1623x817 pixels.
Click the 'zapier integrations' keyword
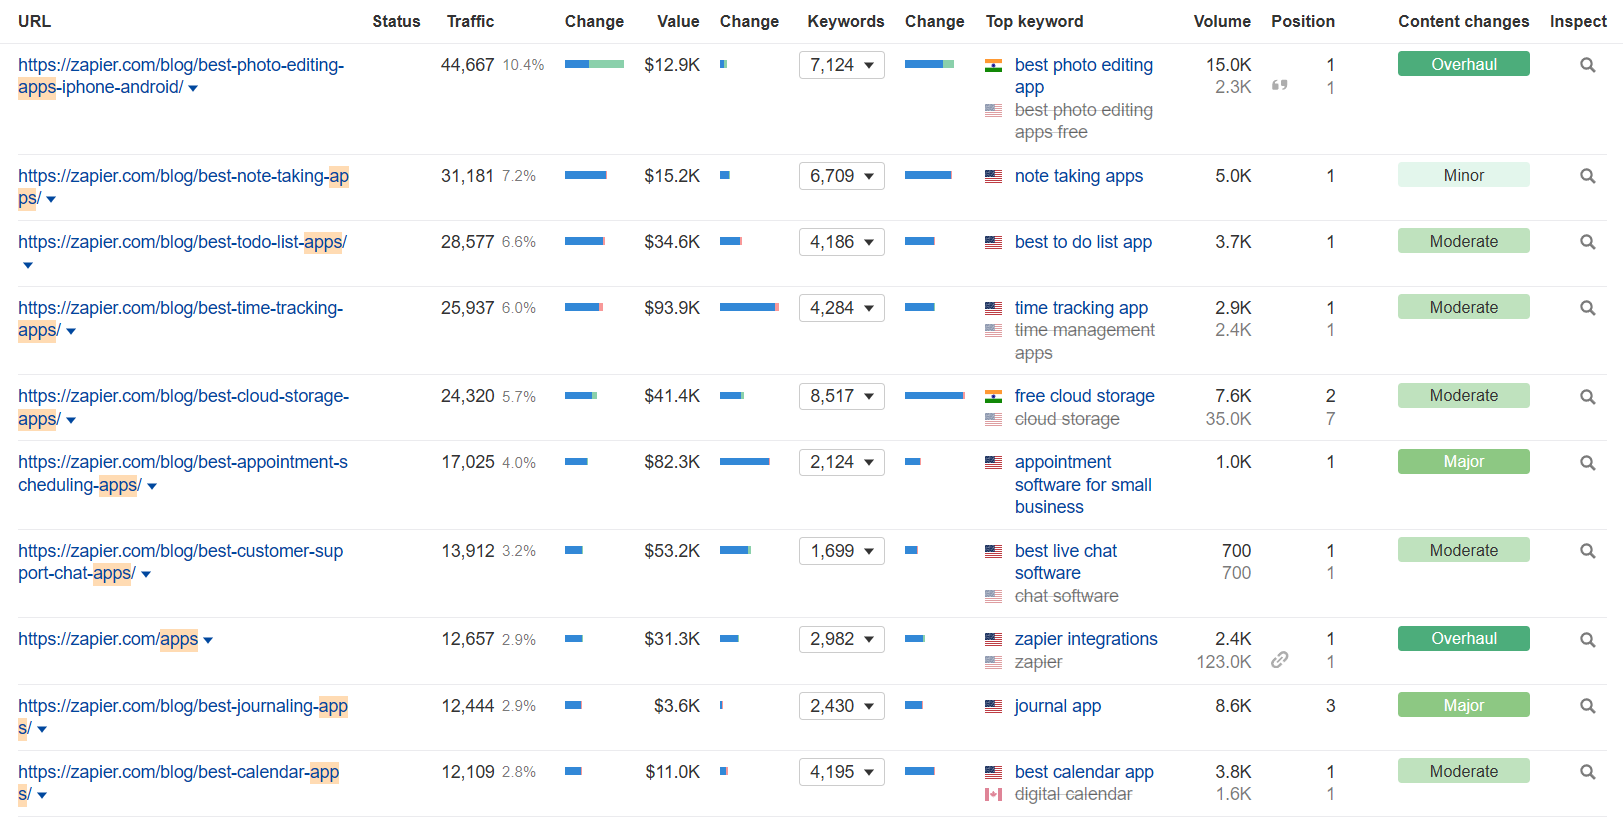pos(1086,639)
